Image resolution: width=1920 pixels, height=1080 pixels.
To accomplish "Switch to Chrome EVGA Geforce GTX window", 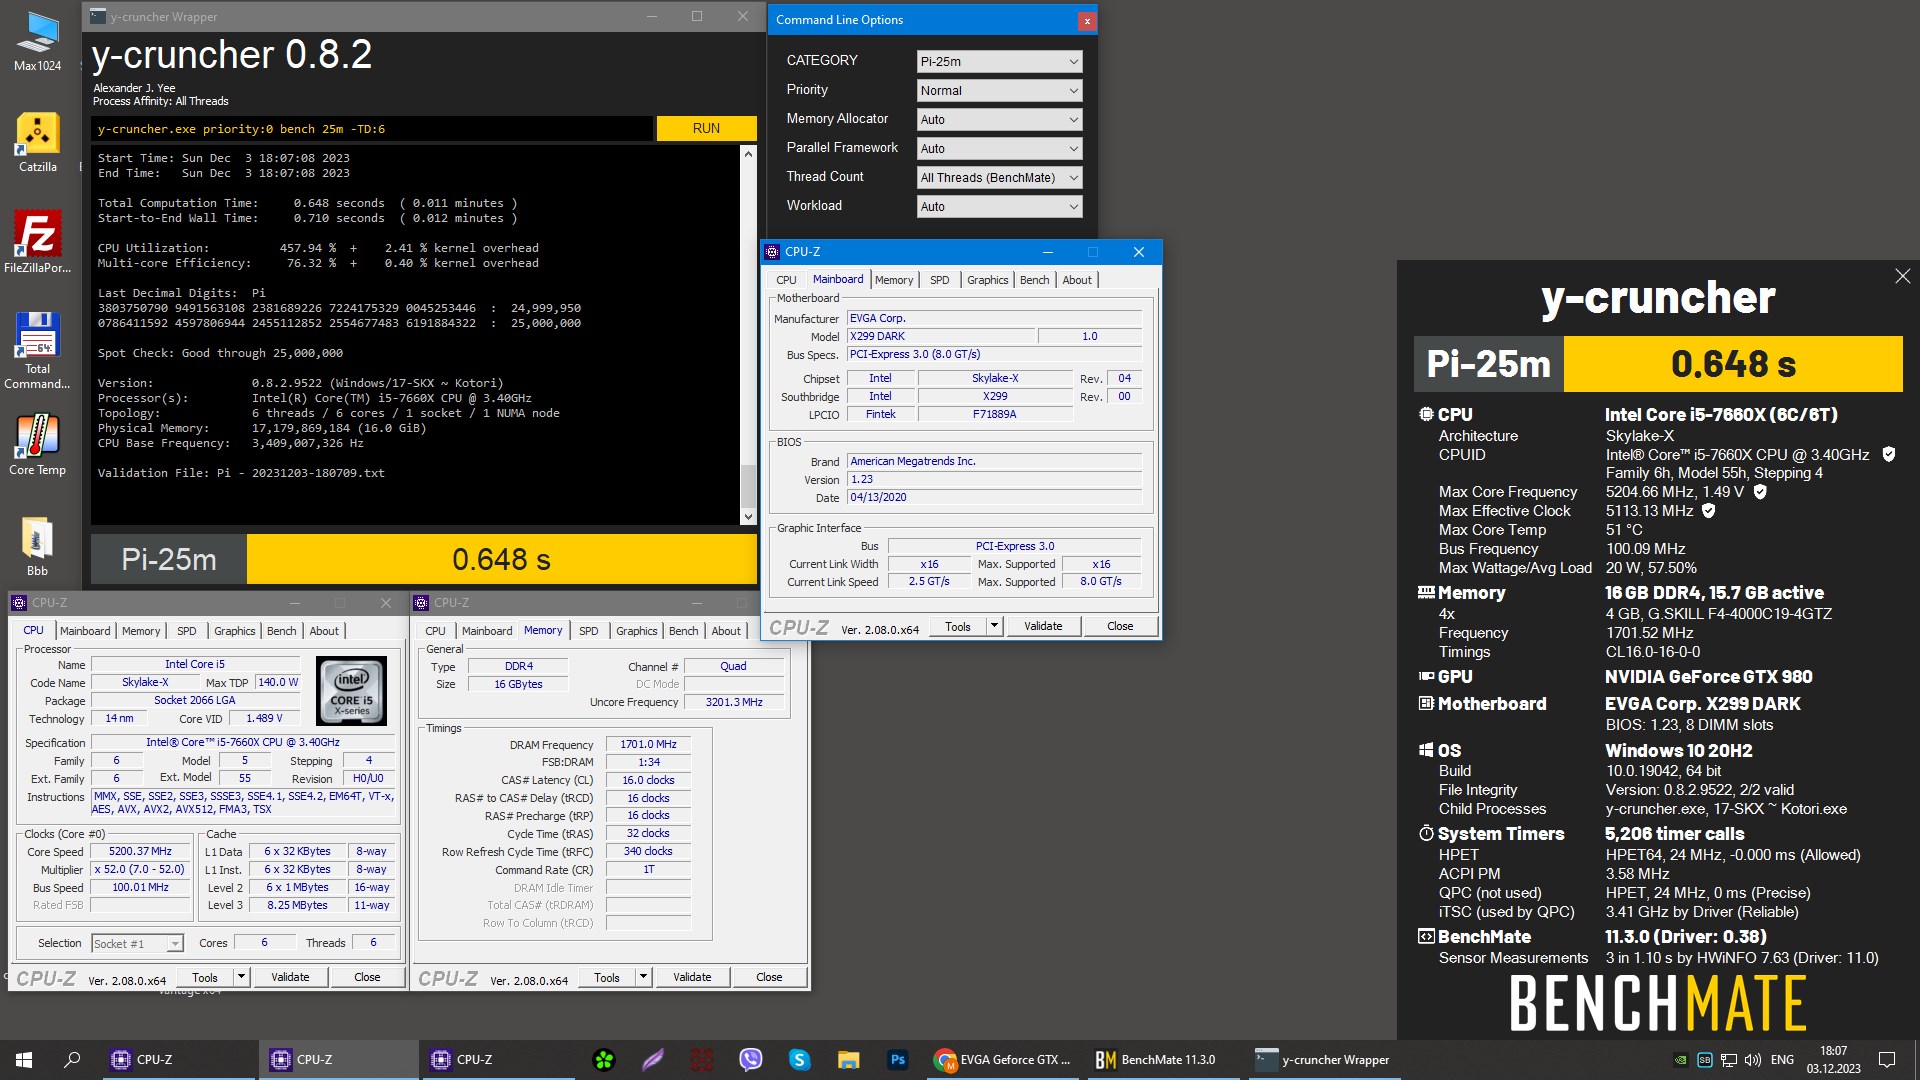I will point(1002,1060).
